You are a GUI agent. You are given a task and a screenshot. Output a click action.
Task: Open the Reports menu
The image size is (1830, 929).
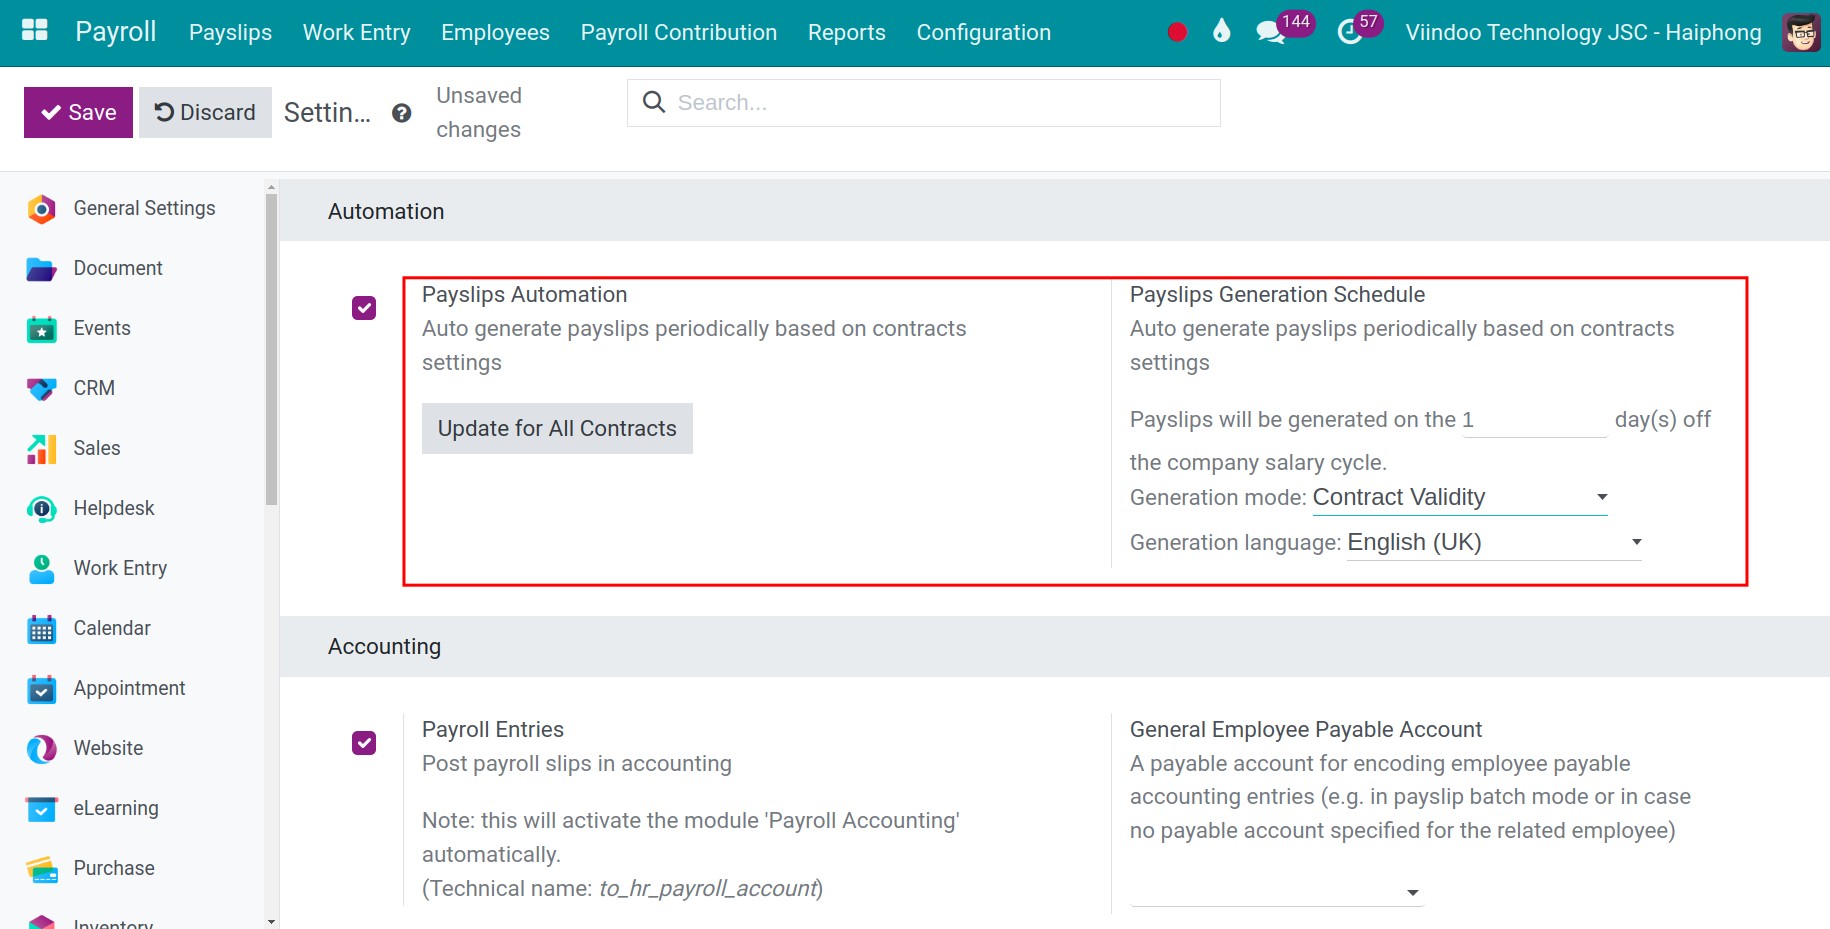click(847, 32)
